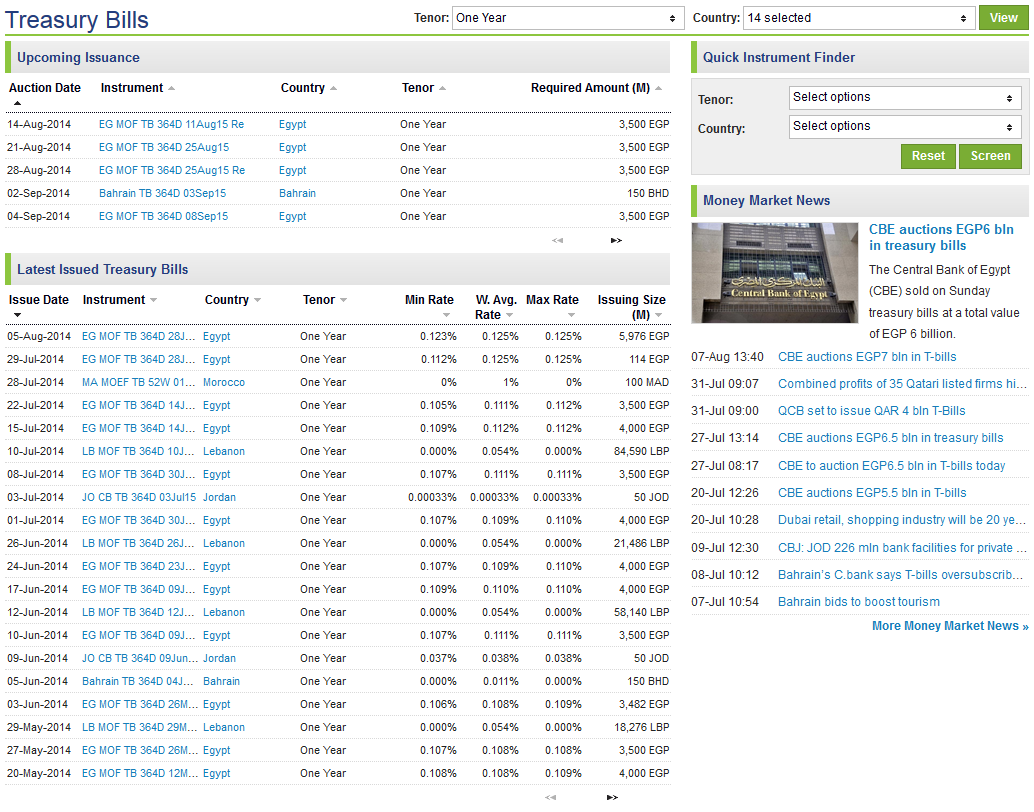
Task: Open instrument 'Bahrain TB 364D 03Sep15'
Action: click(162, 194)
